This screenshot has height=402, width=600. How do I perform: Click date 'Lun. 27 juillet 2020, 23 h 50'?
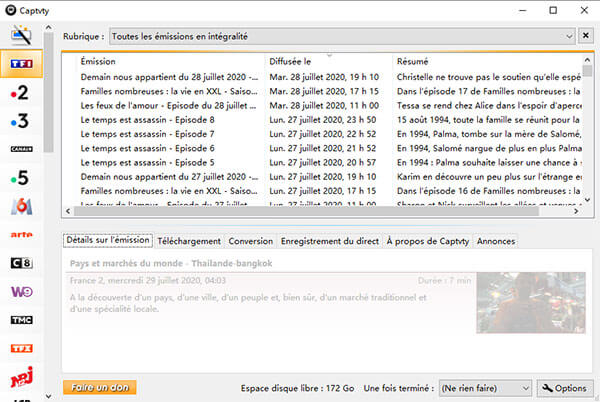[323, 120]
